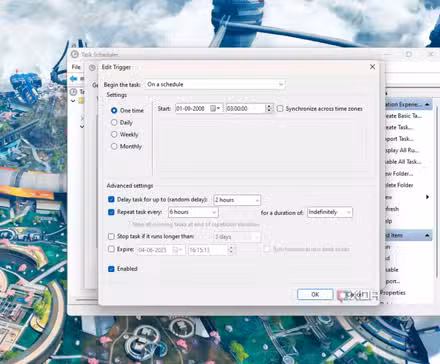Screen dimensions: 440x364
Task: Click the Task Scheduler root clock icon in tree
Action: [x=73, y=92]
